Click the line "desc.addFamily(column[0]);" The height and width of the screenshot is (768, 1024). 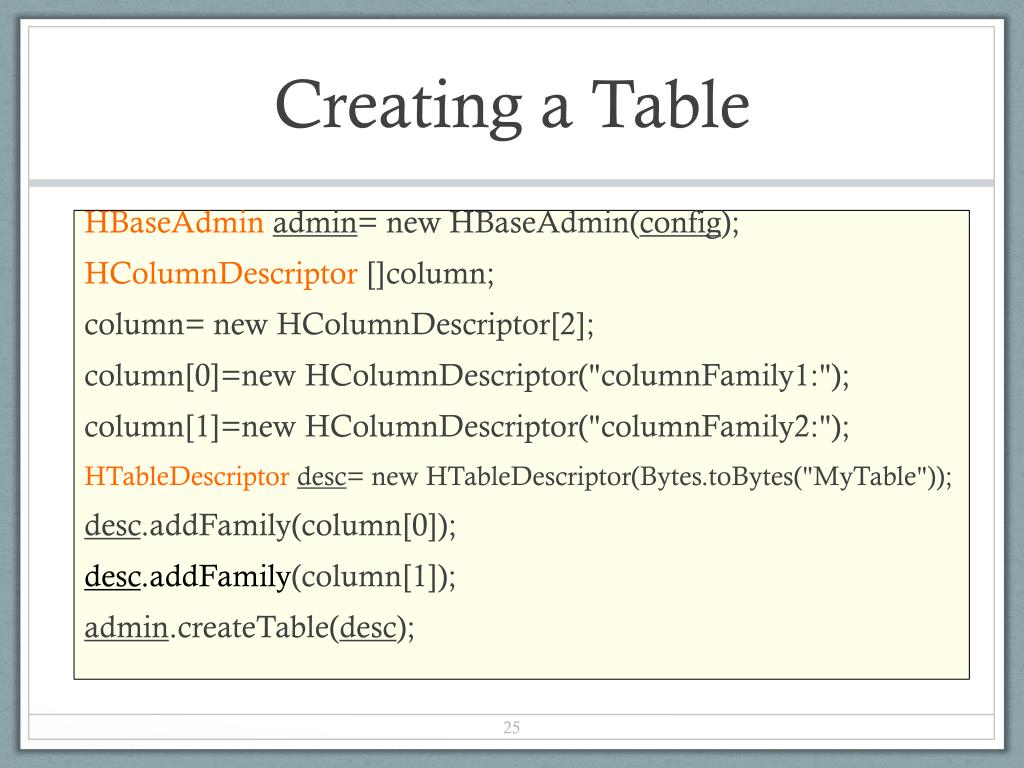tap(270, 526)
